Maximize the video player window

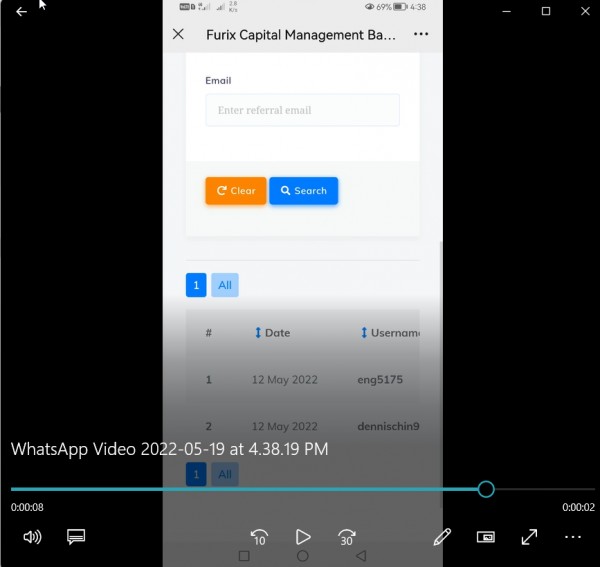point(546,11)
